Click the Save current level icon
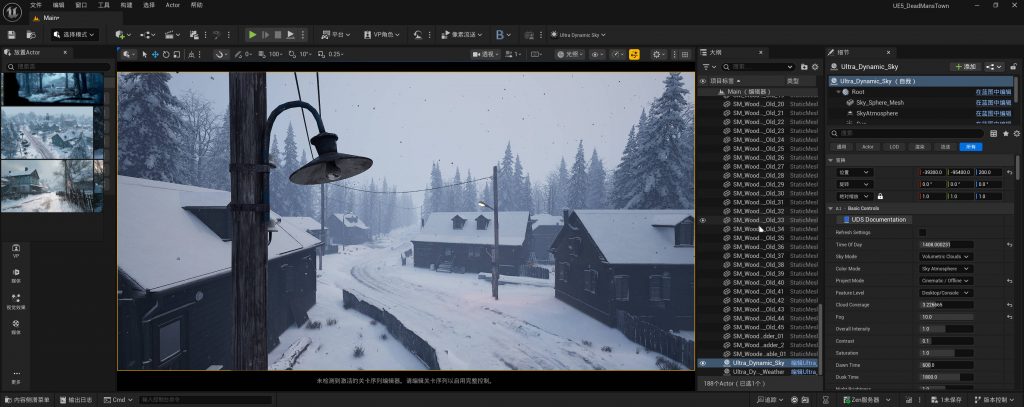Viewport: 1024px width, 407px height. [x=13, y=34]
